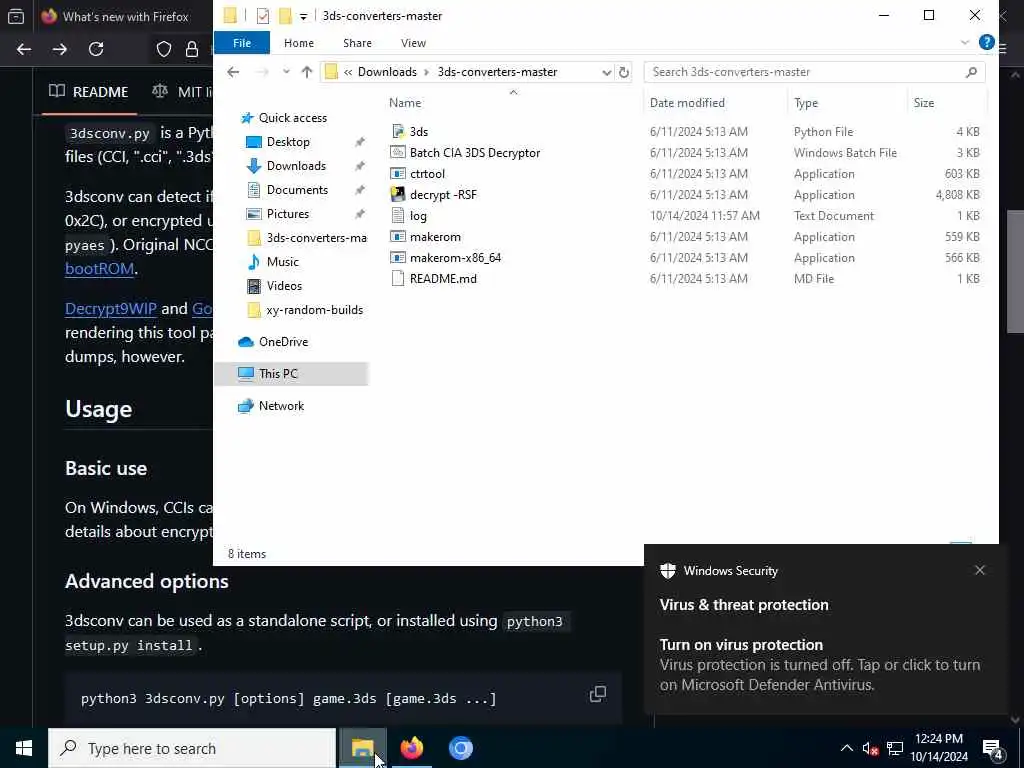This screenshot has height=768, width=1024.
Task: Open Quick access in navigation pane
Action: (293, 118)
